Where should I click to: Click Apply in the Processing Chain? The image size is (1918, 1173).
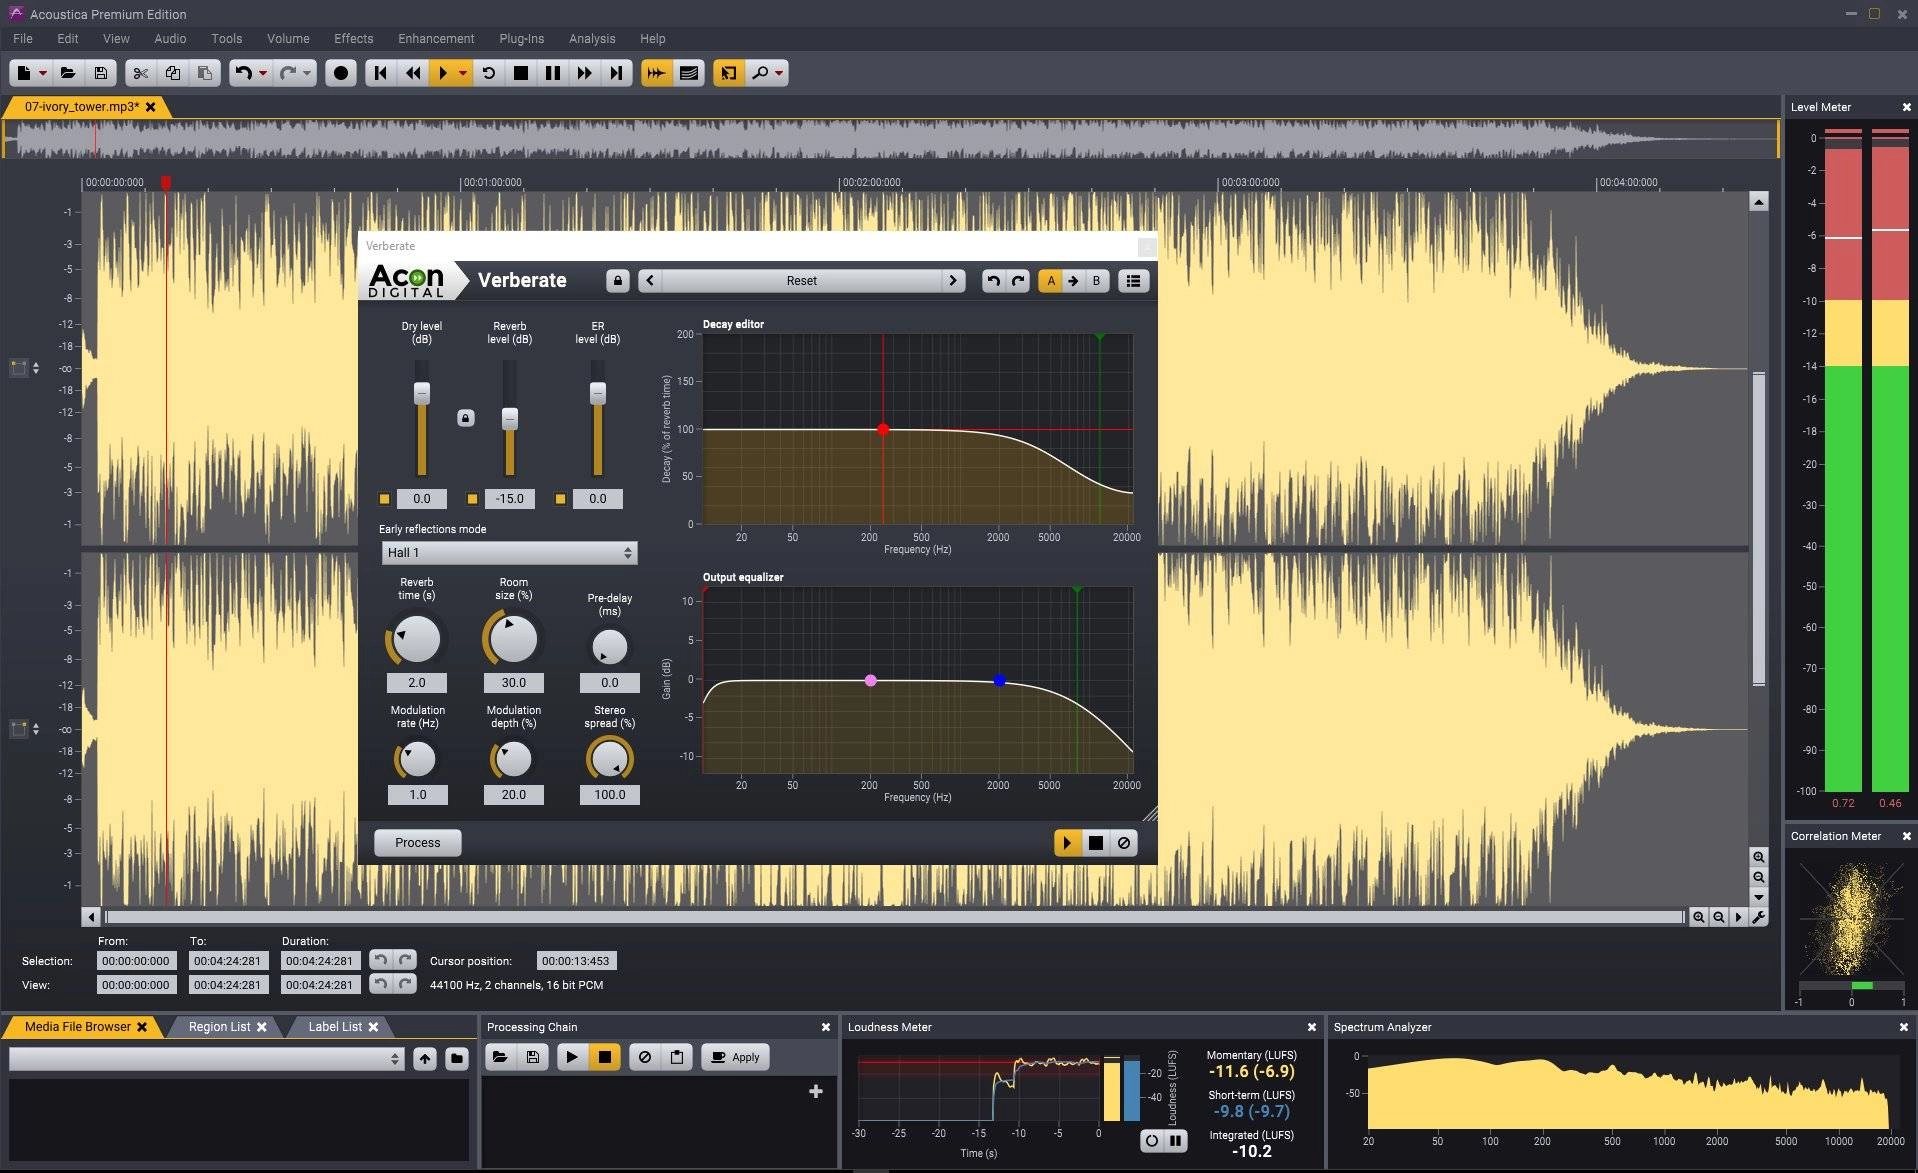[x=736, y=1057]
